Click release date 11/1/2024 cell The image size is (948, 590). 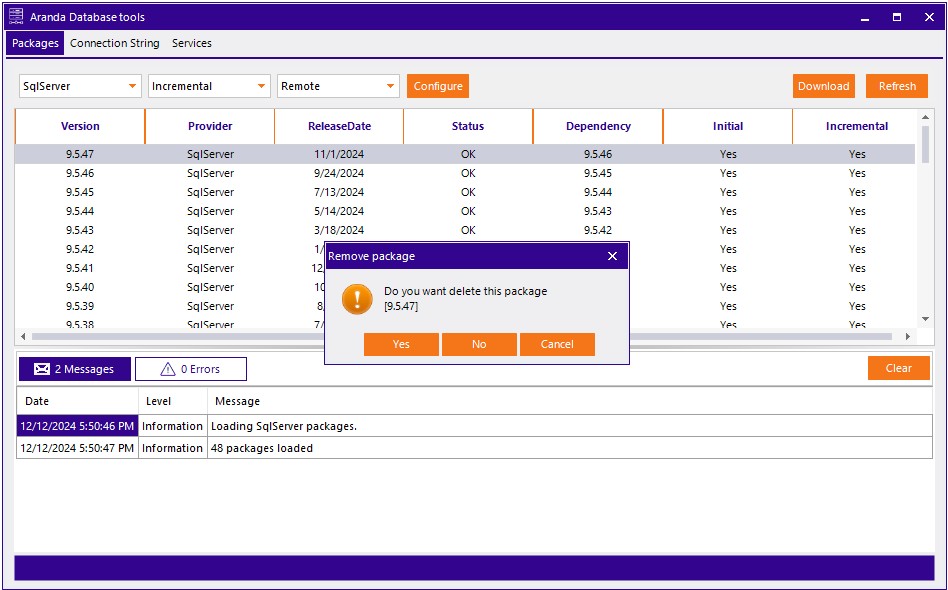coord(339,154)
